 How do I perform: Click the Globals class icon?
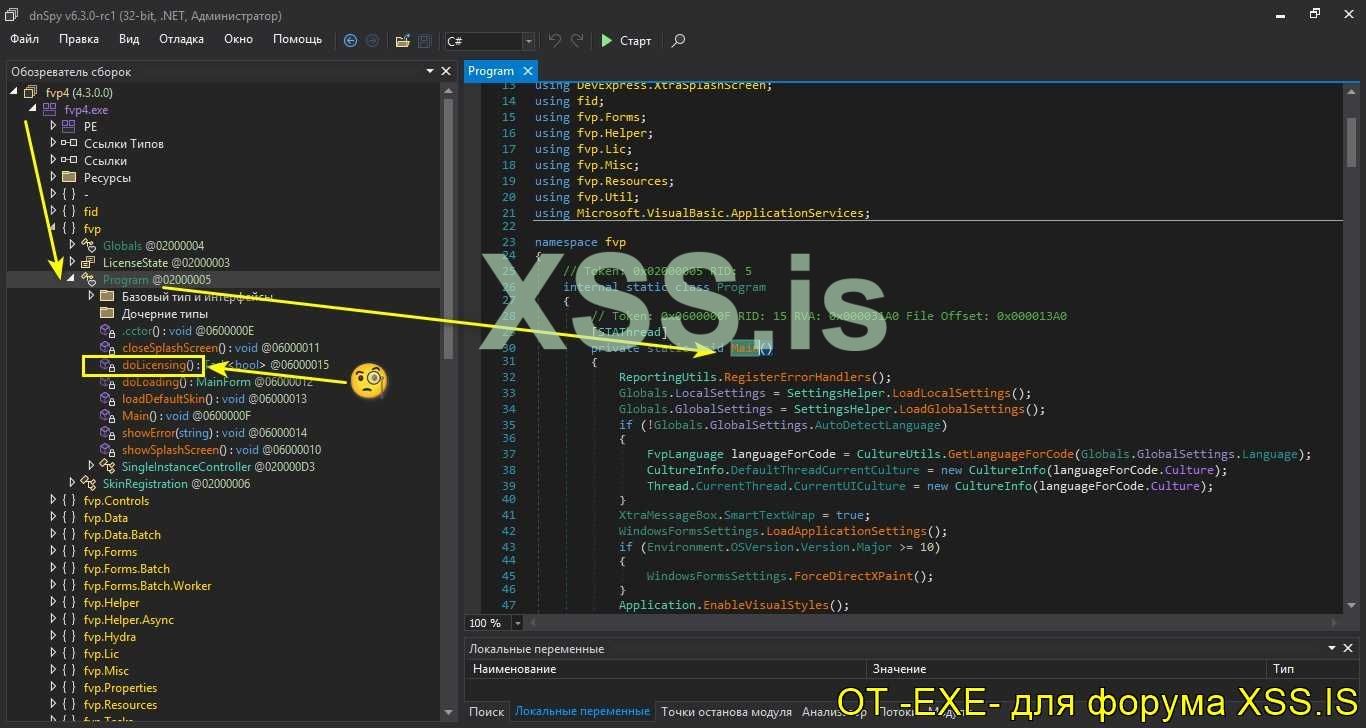pyautogui.click(x=87, y=246)
